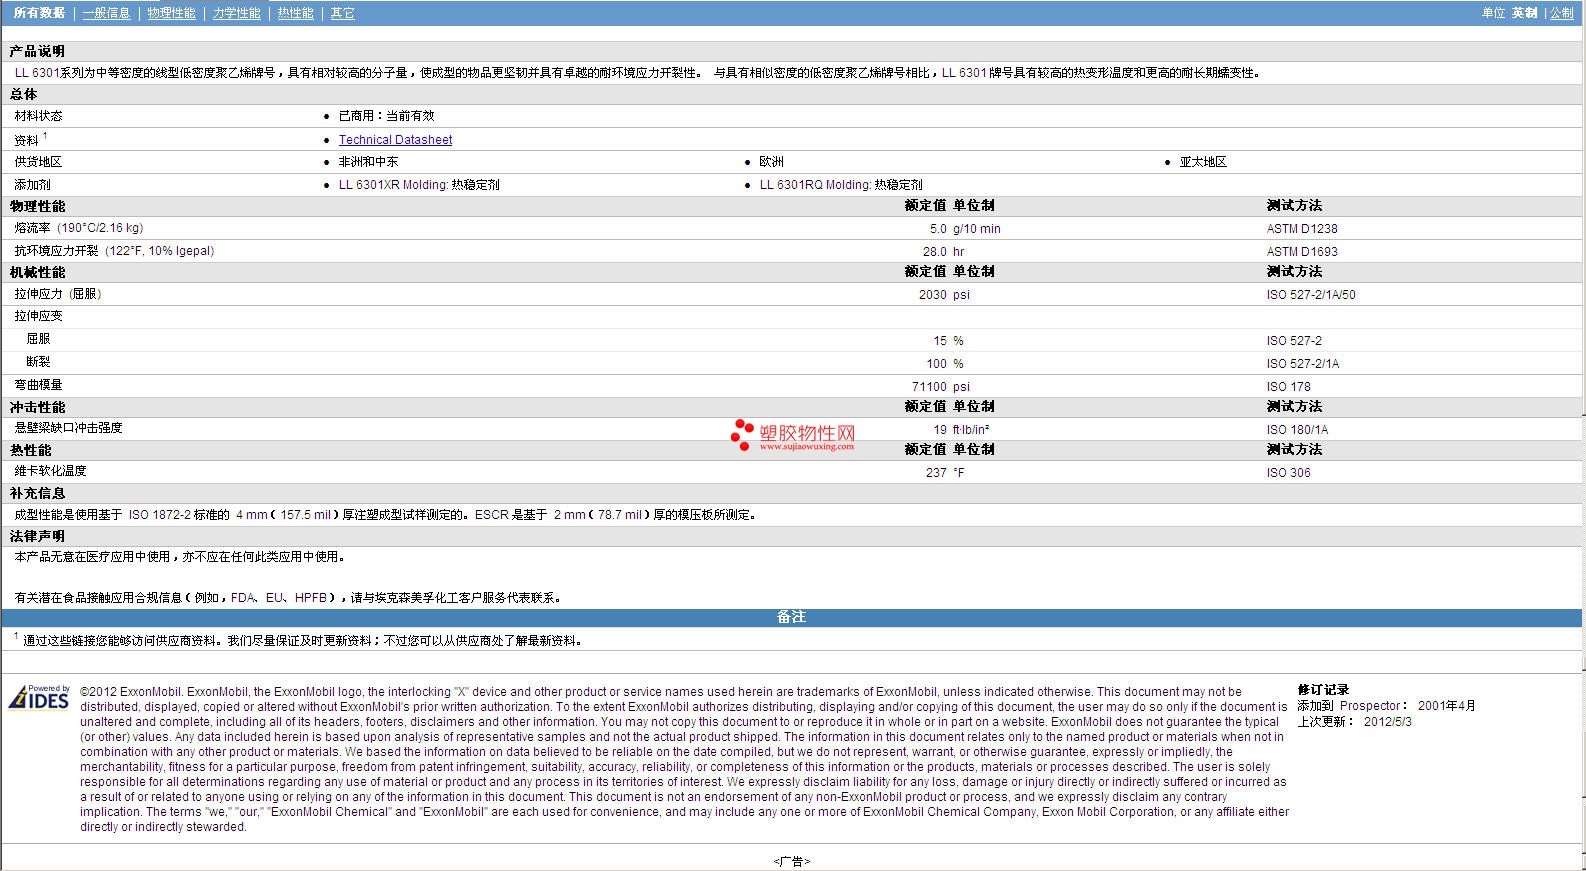Click the Powered by IDES logo
The image size is (1586, 871).
pos(39,697)
